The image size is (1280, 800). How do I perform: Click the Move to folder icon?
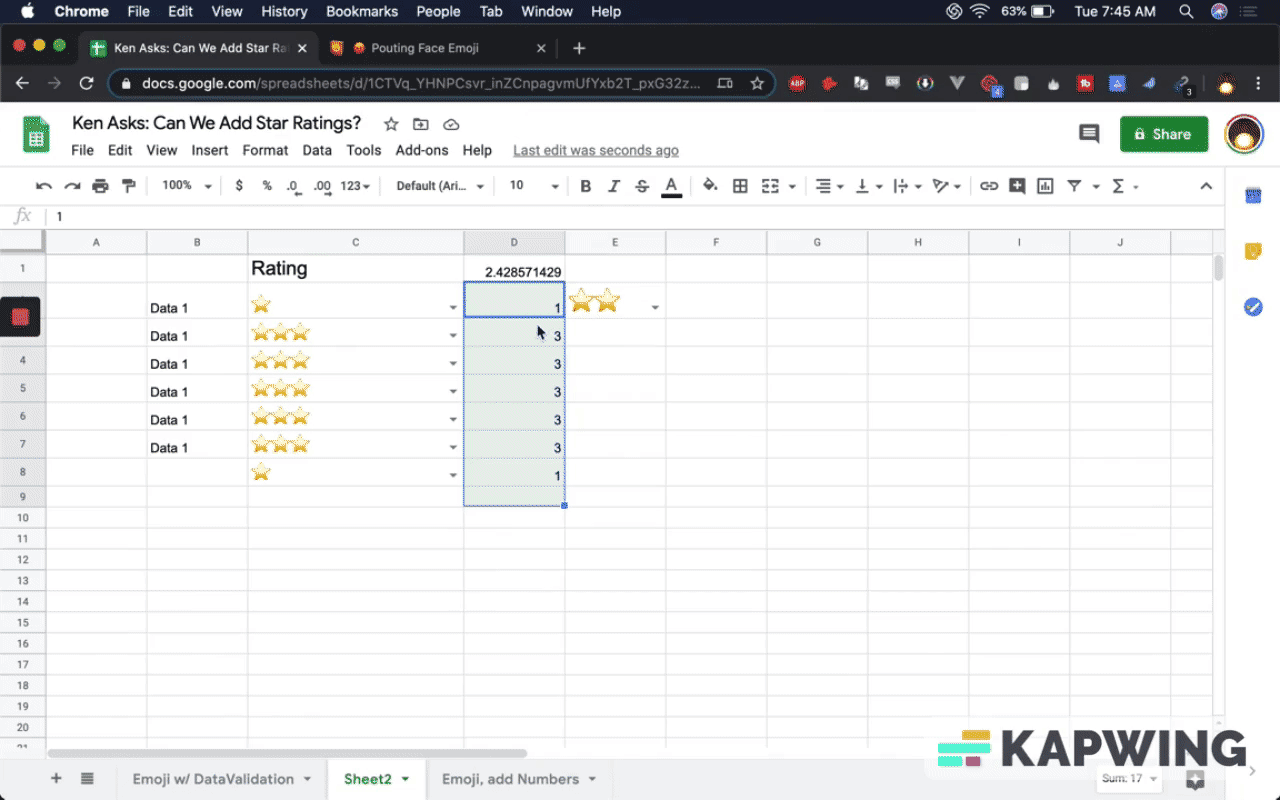421,124
